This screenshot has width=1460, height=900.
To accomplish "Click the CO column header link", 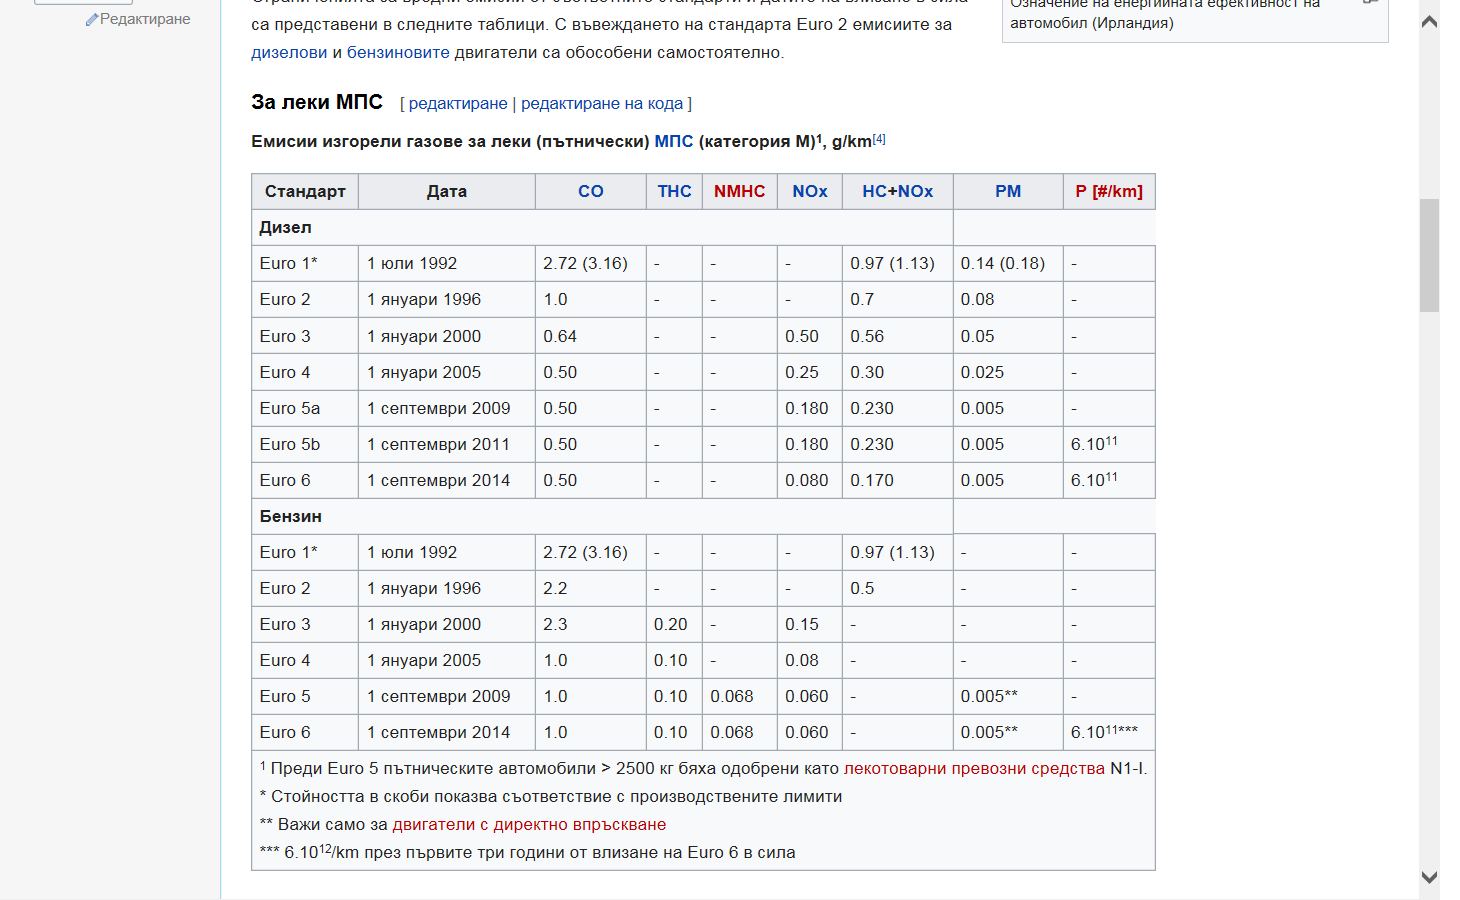I will click(590, 191).
